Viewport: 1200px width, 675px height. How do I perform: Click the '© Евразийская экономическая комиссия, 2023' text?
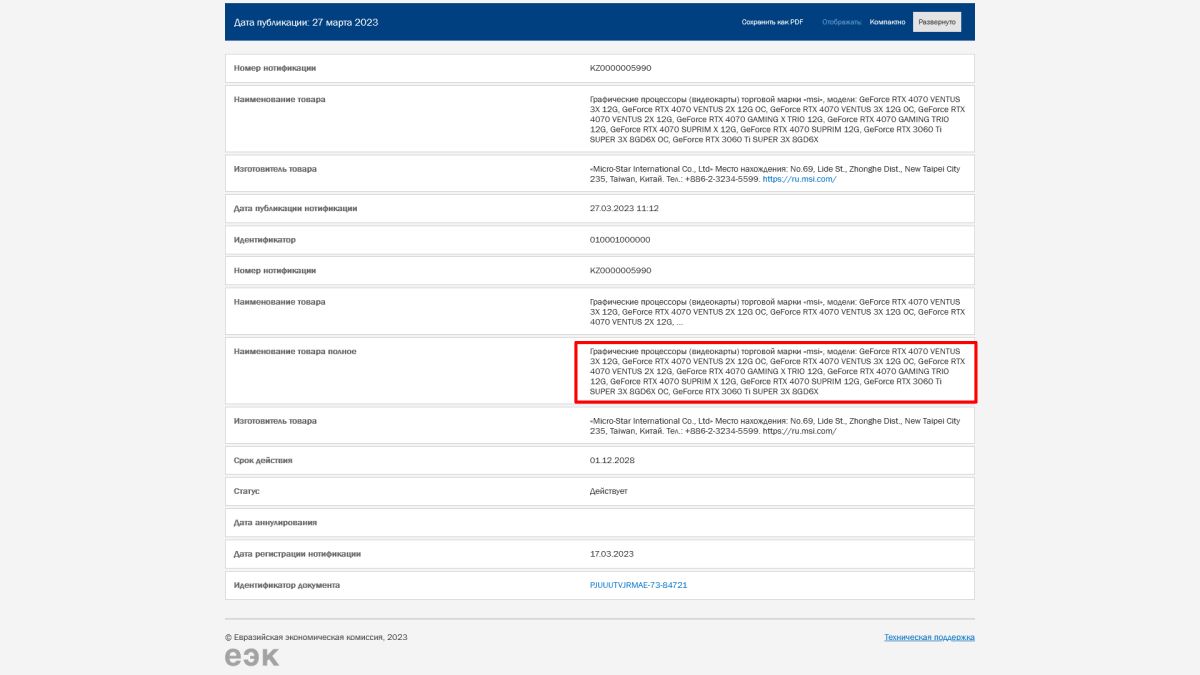(316, 637)
